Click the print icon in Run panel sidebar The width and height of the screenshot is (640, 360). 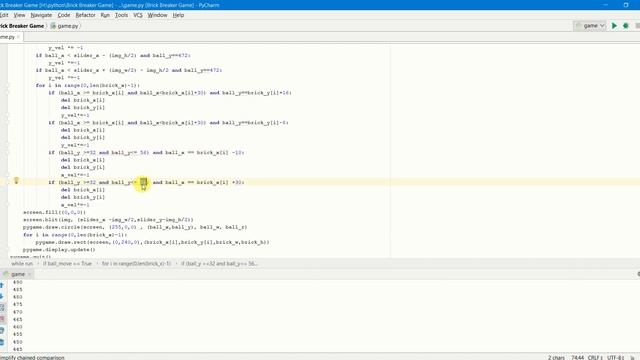[2, 331]
